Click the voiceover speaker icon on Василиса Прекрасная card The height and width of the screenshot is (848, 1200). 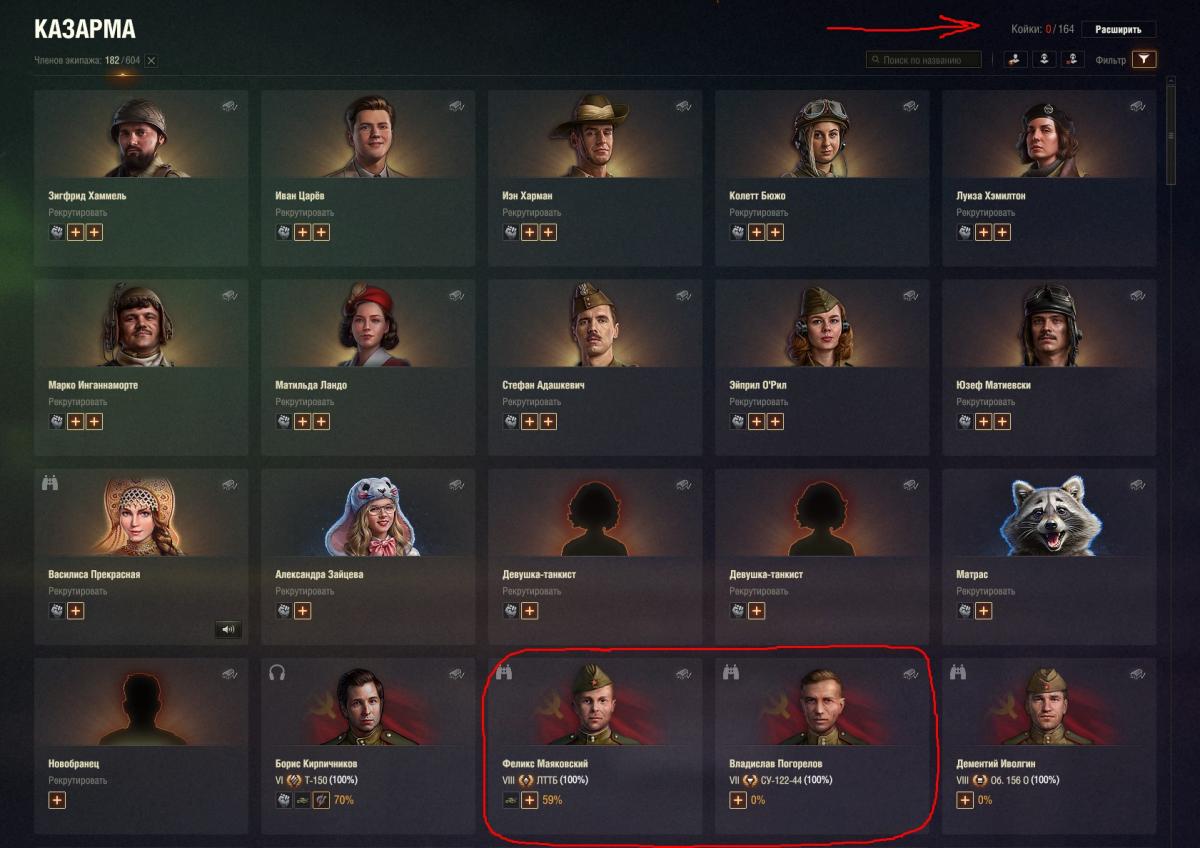(228, 629)
